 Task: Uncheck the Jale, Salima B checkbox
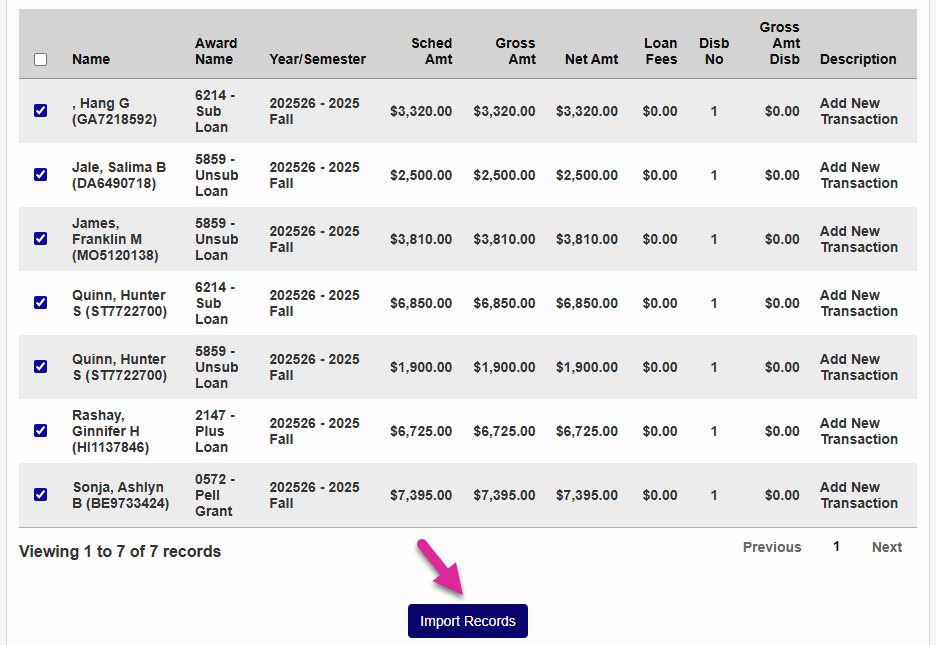[40, 175]
